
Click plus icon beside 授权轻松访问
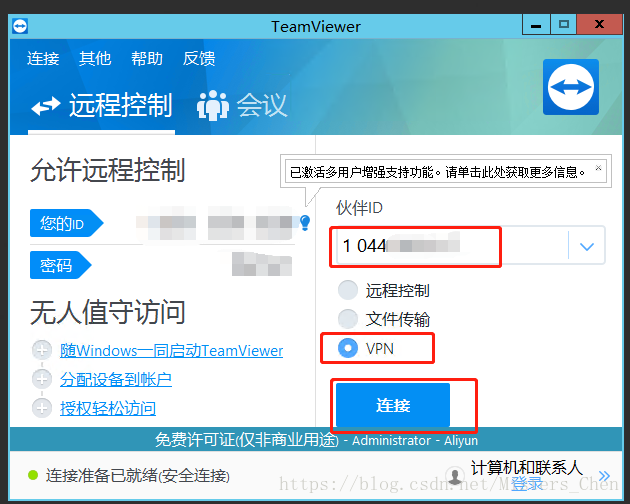[42, 408]
